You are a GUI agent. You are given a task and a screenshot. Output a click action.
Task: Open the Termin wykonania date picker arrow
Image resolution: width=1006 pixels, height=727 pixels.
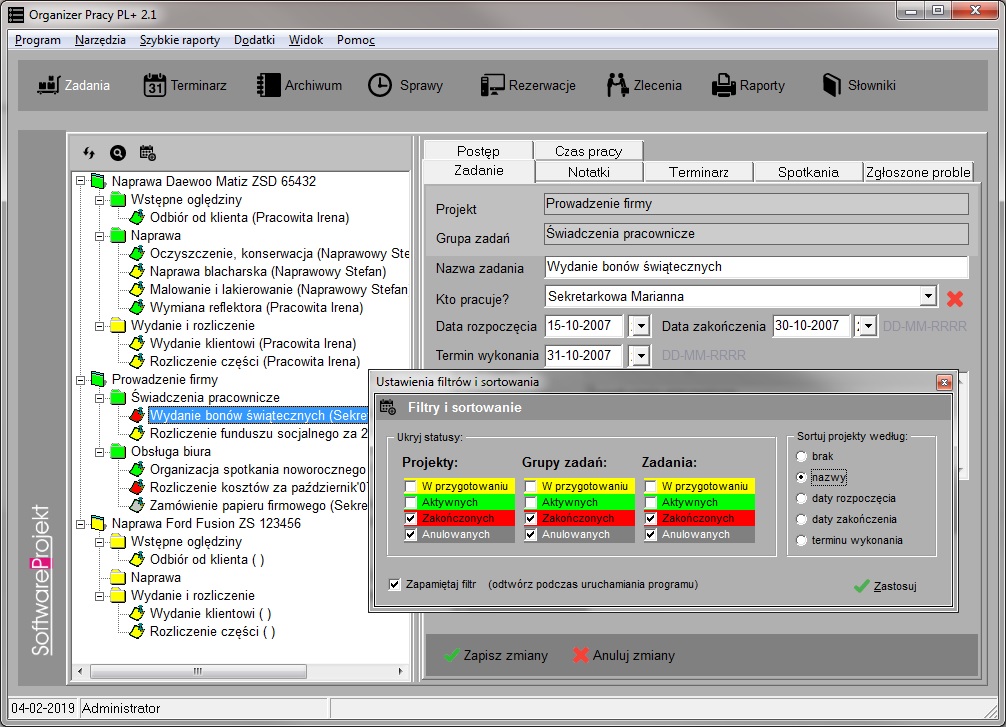(x=641, y=355)
